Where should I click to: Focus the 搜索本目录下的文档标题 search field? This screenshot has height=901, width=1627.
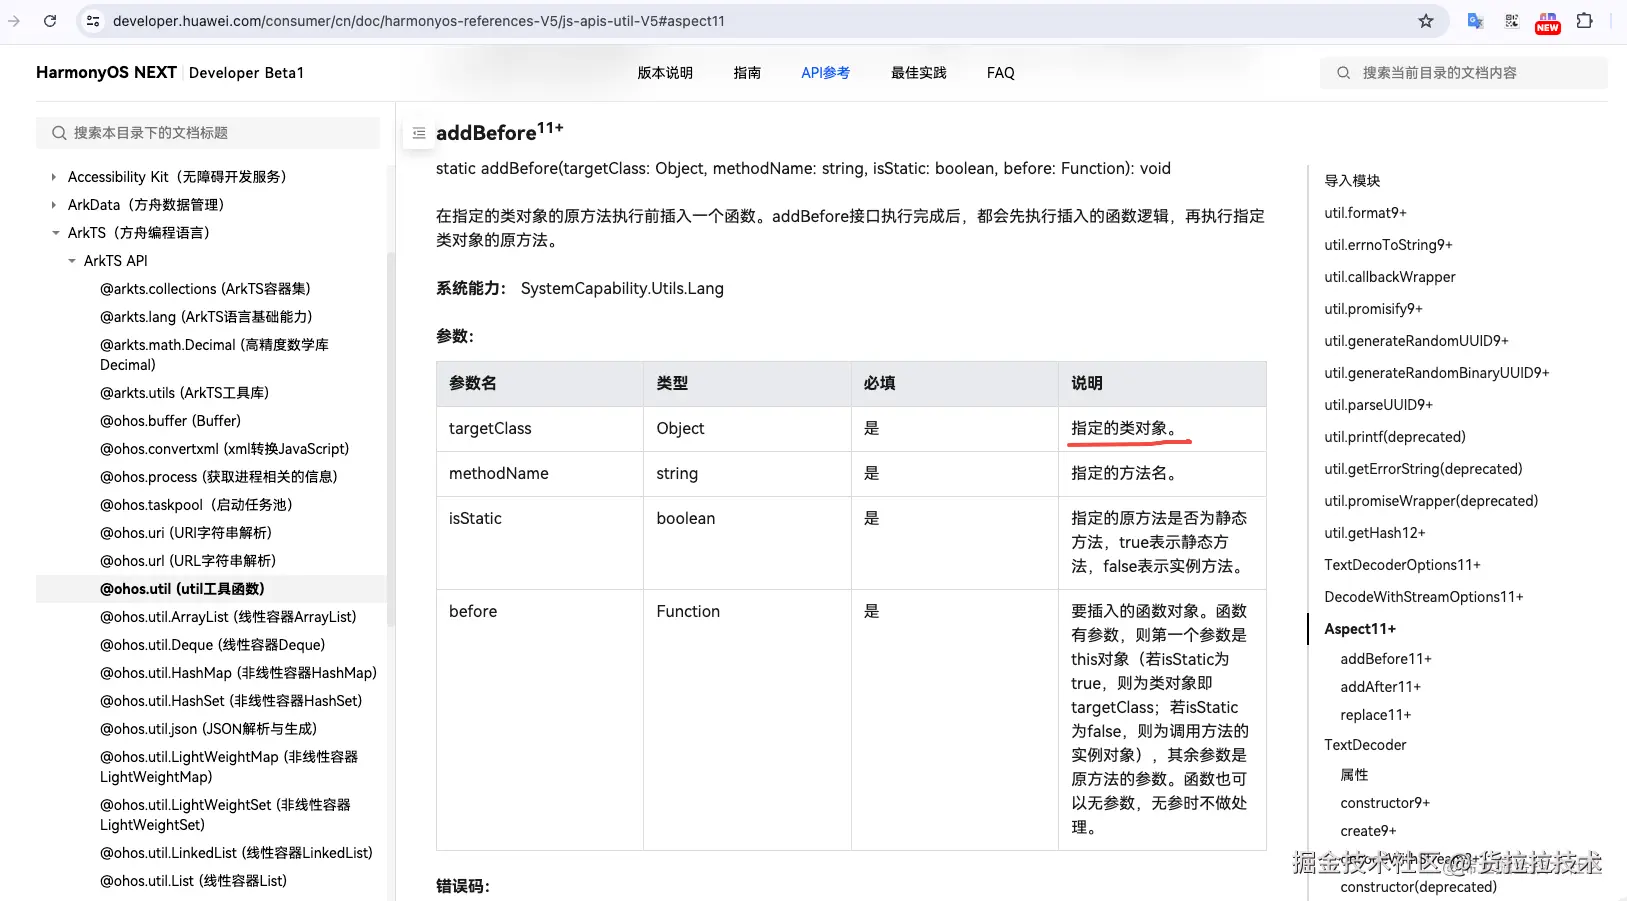point(208,133)
